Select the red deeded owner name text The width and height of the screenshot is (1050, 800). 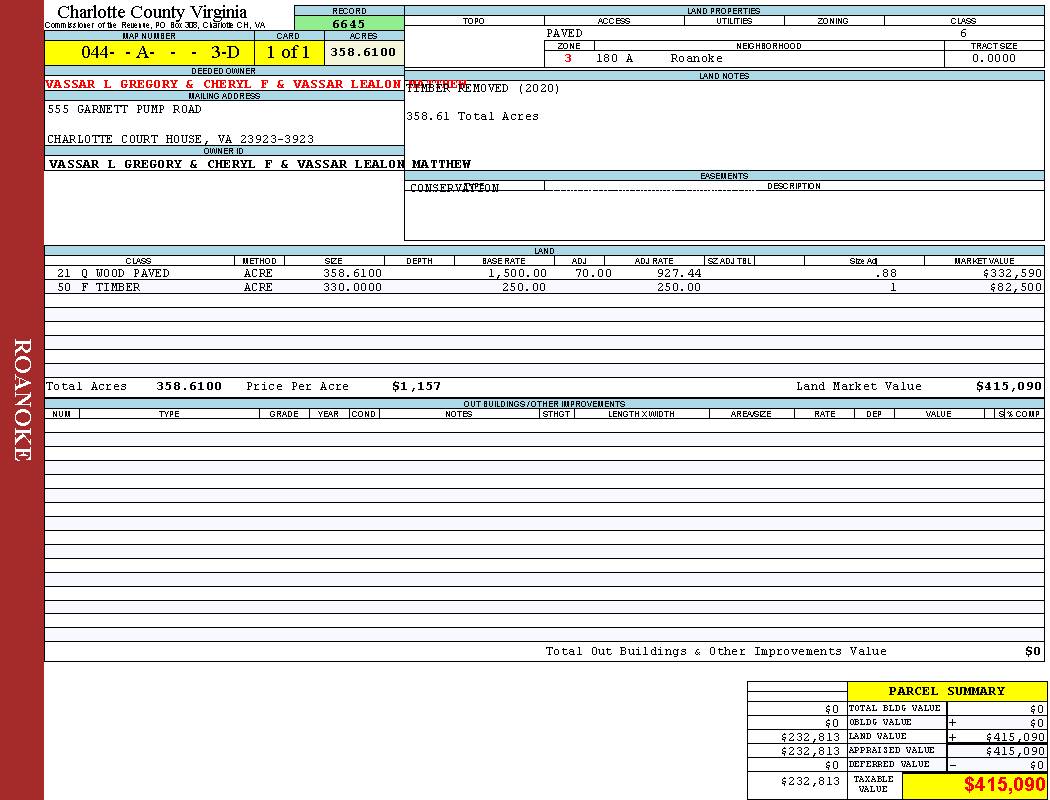(x=223, y=84)
